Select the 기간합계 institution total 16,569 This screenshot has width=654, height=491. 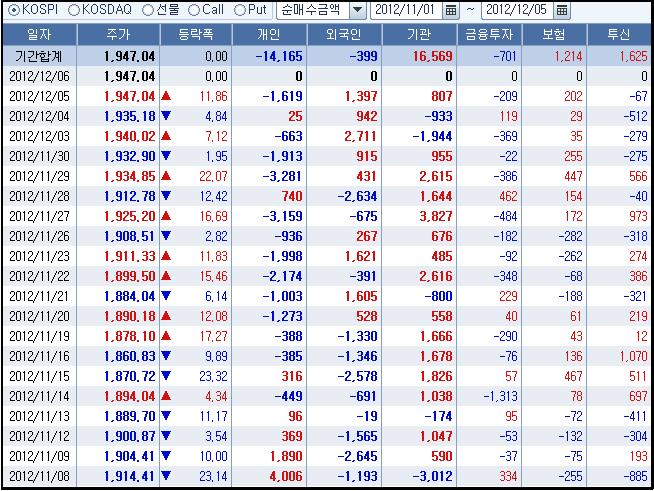[433, 56]
